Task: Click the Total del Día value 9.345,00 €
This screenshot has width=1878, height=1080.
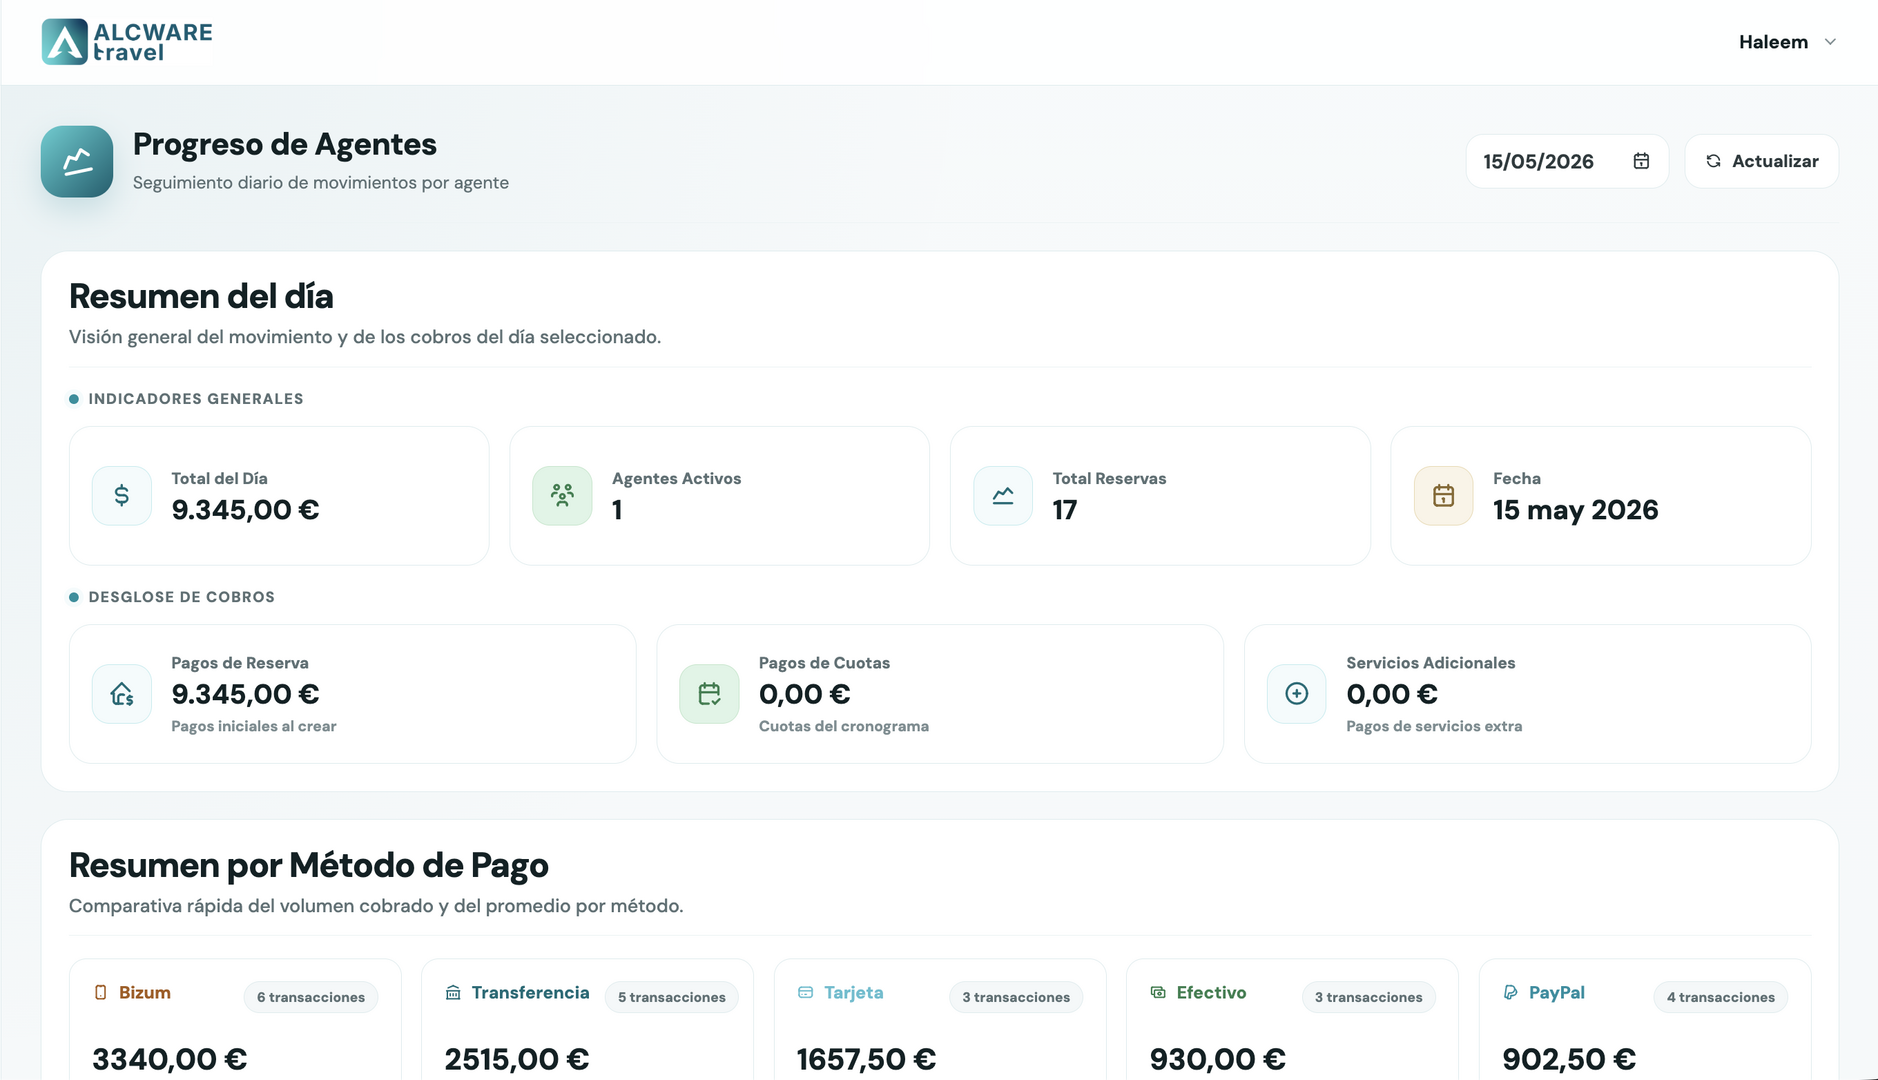Action: pyautogui.click(x=245, y=510)
